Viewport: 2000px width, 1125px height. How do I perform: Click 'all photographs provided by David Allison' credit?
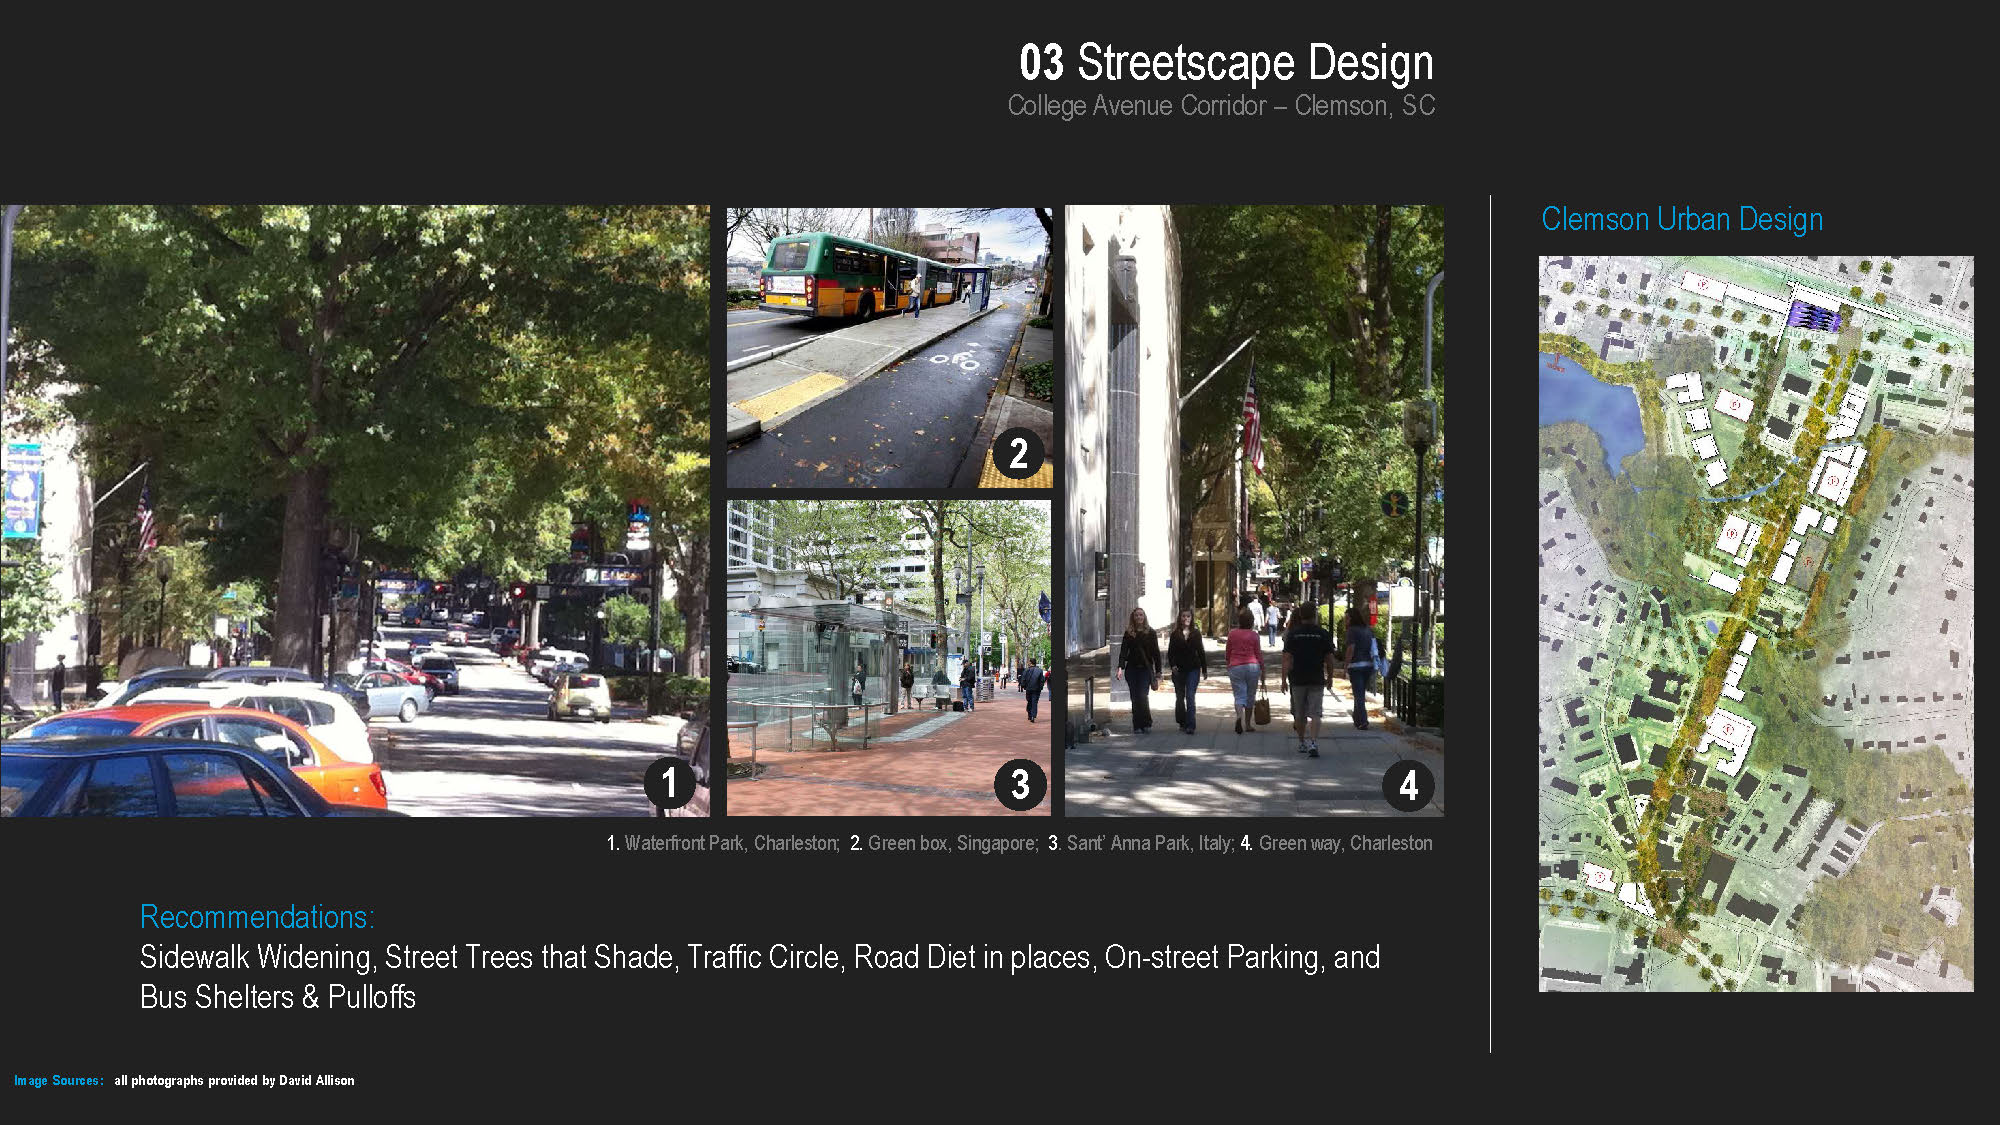(234, 1080)
